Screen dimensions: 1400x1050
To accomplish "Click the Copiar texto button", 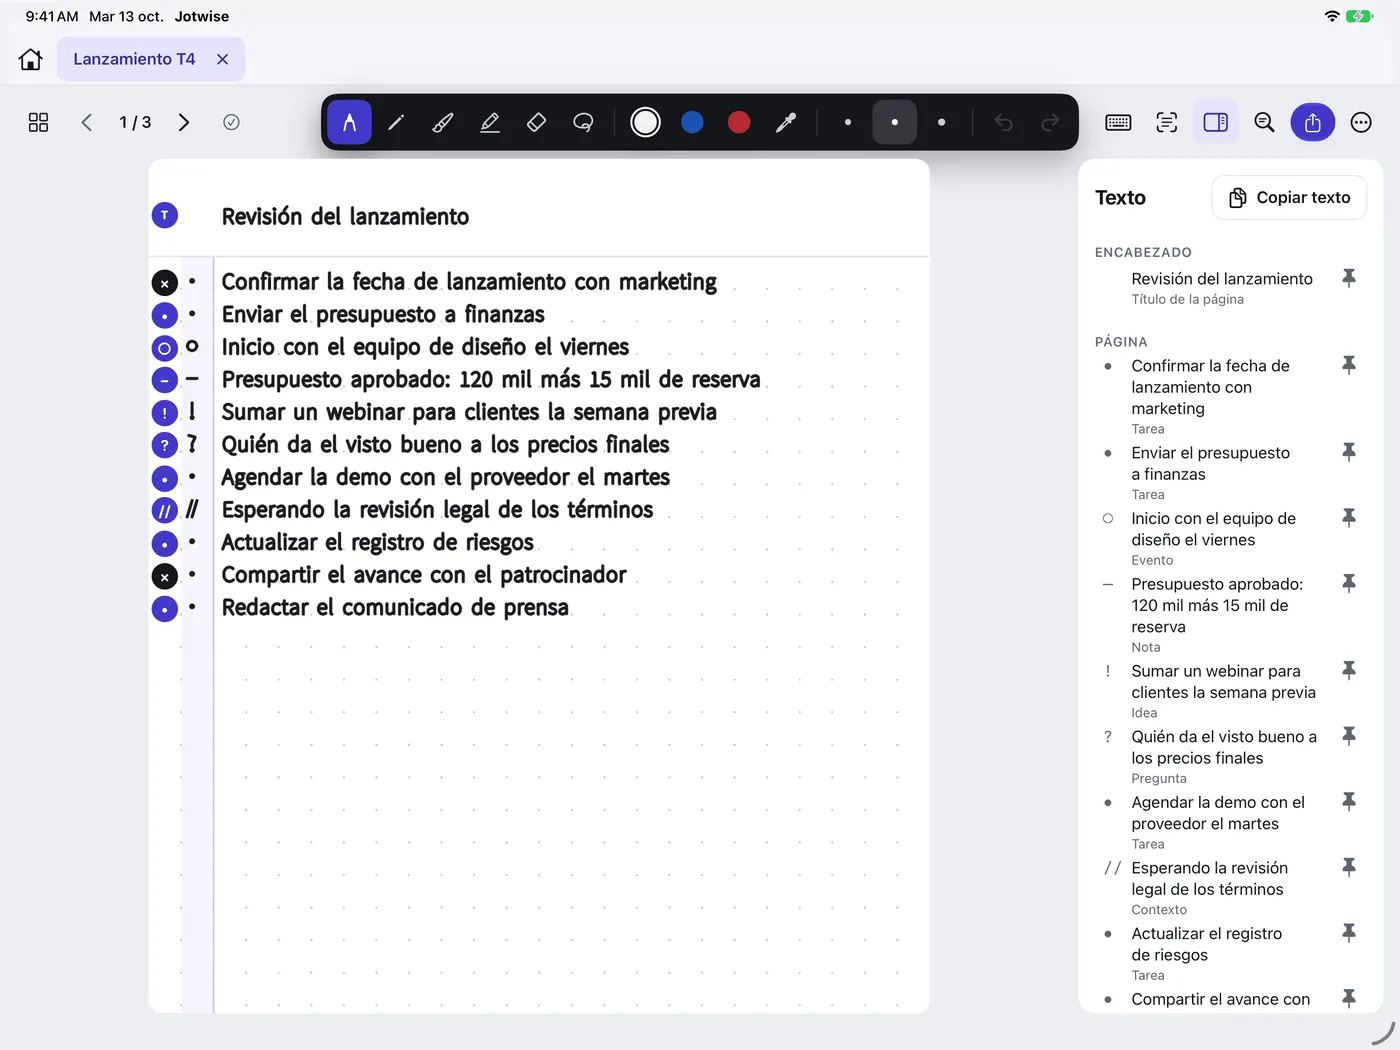I will coord(1289,198).
